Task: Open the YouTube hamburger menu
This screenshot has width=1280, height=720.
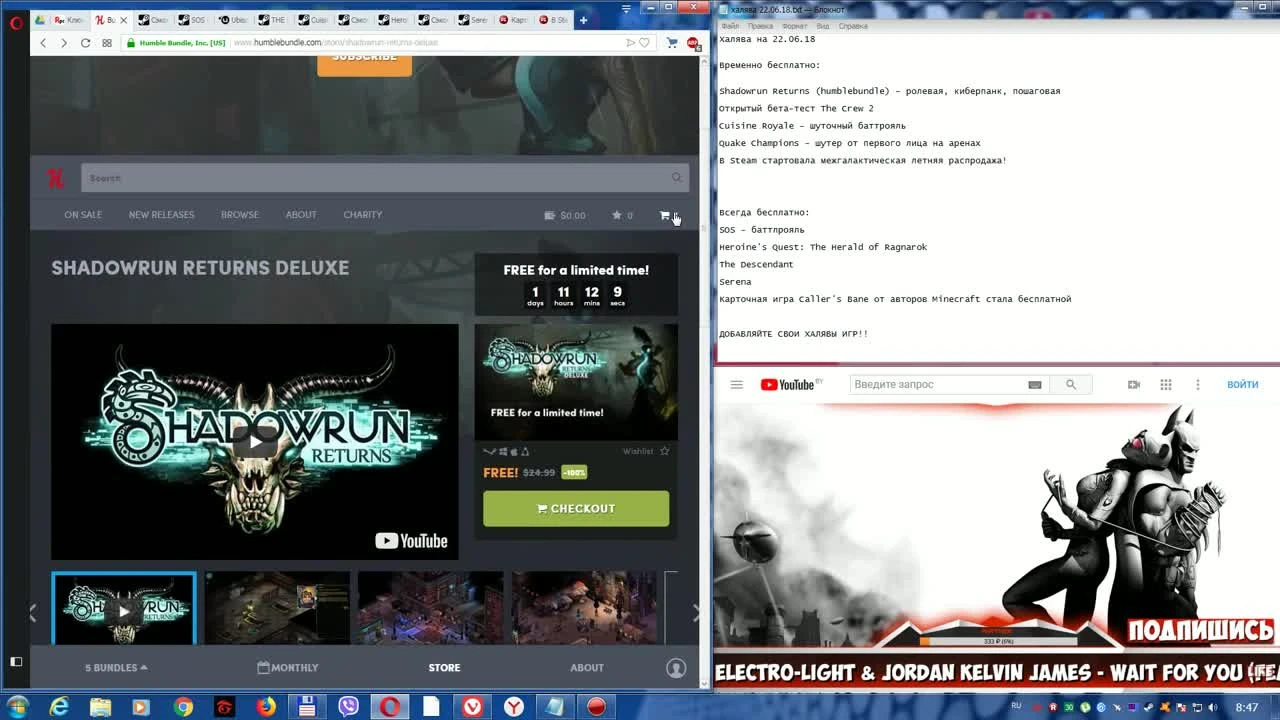Action: pos(737,384)
